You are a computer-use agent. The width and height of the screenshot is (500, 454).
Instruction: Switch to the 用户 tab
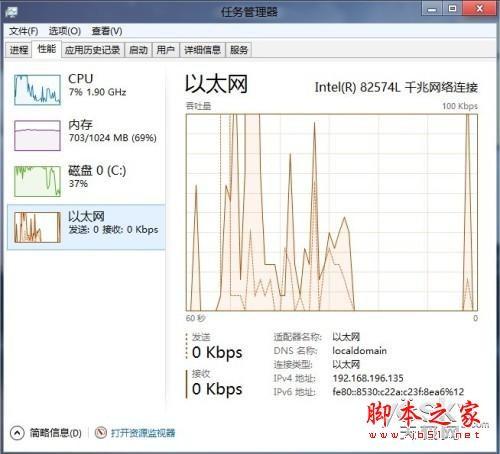(166, 50)
